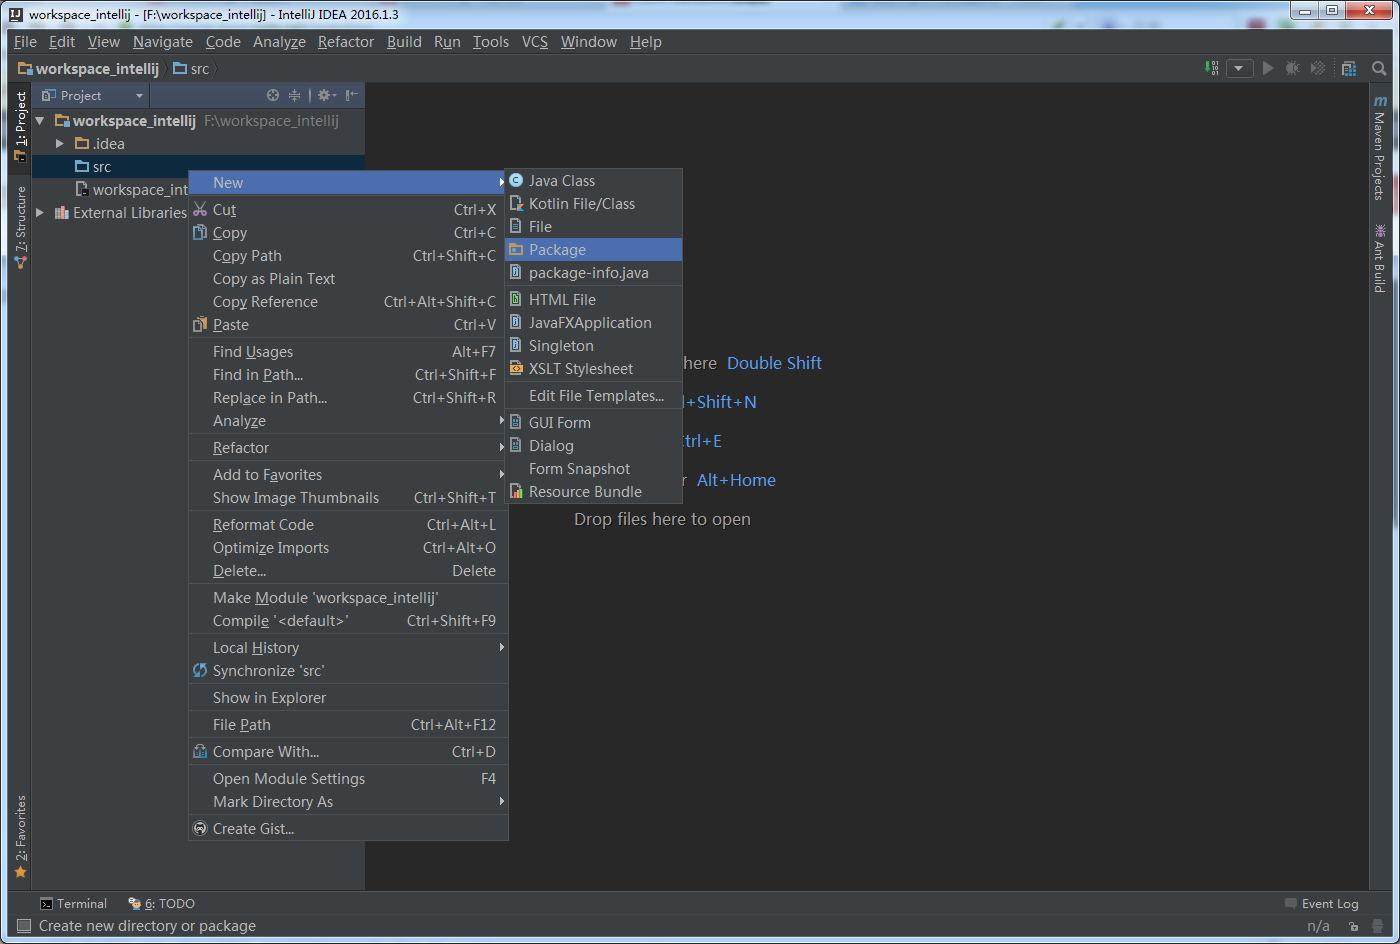The height and width of the screenshot is (944, 1400).
Task: Open the VCS menu
Action: coord(535,42)
